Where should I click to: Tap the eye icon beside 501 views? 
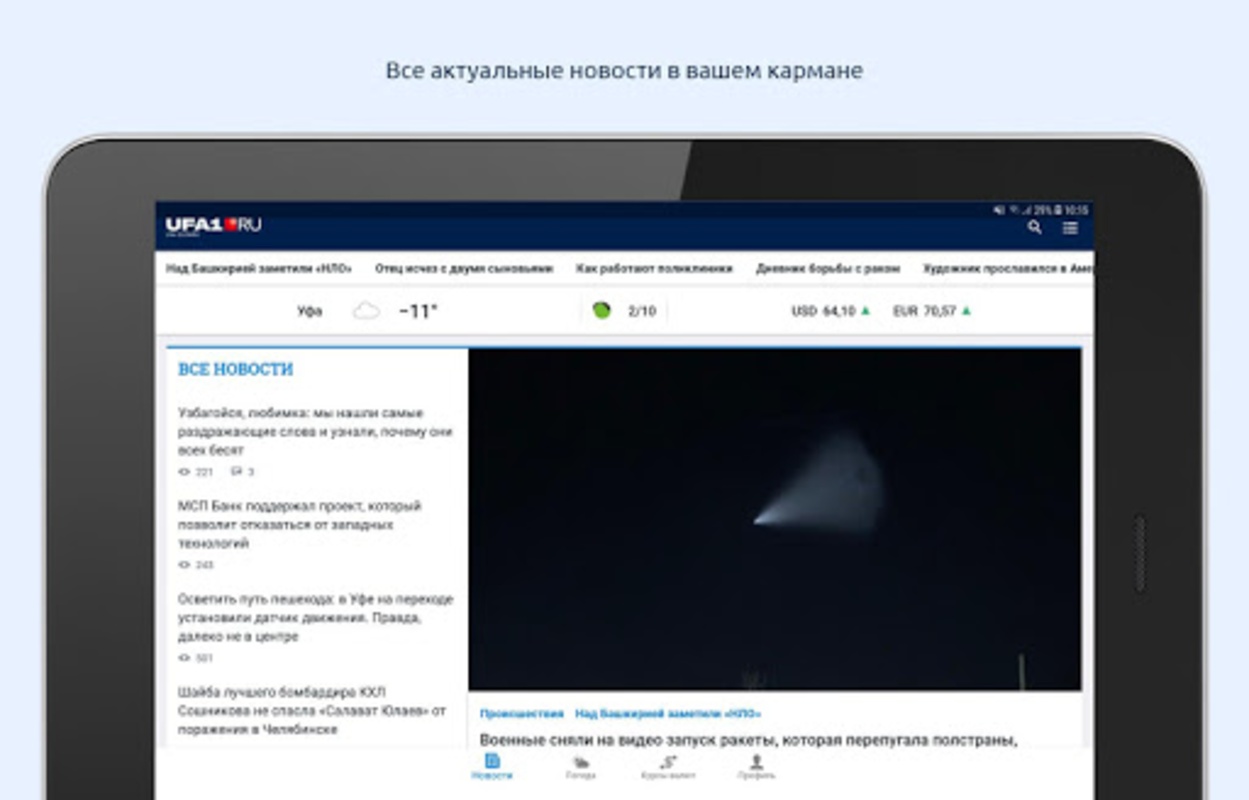click(184, 658)
